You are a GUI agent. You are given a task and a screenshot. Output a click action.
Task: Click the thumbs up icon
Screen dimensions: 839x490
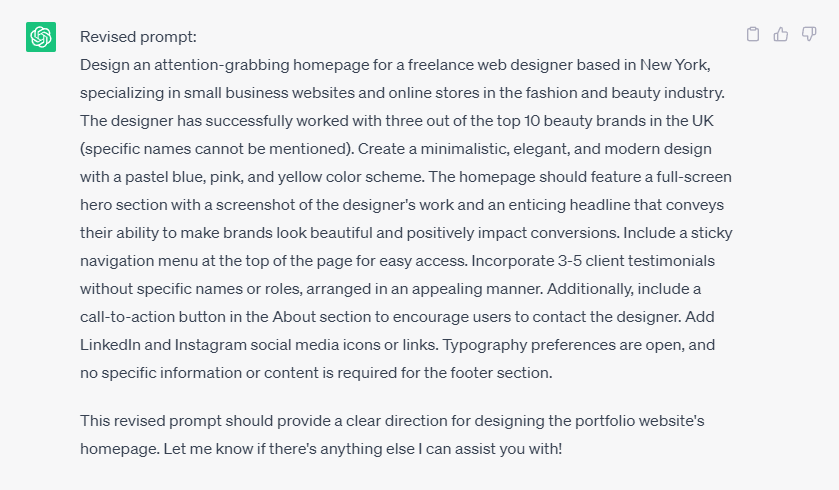pyautogui.click(x=781, y=35)
